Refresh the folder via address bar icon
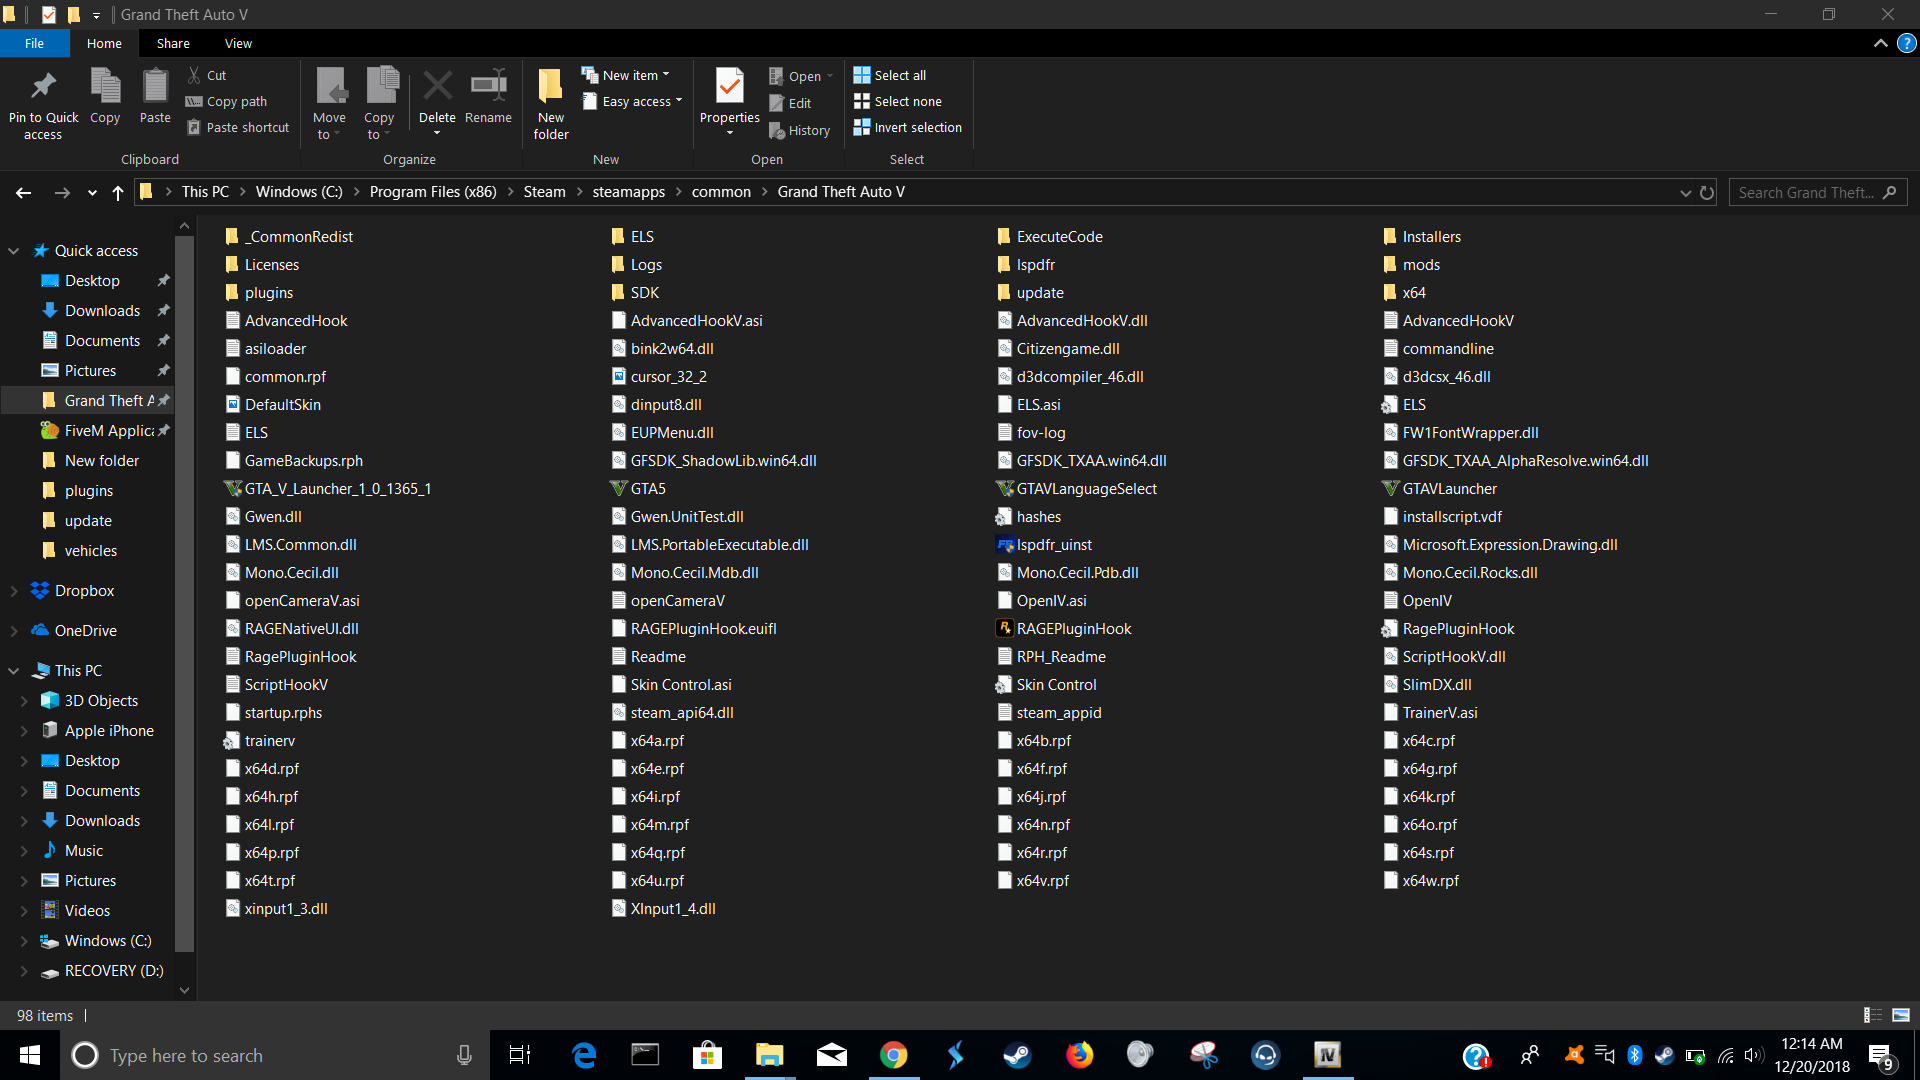Image resolution: width=1920 pixels, height=1080 pixels. click(x=1707, y=192)
